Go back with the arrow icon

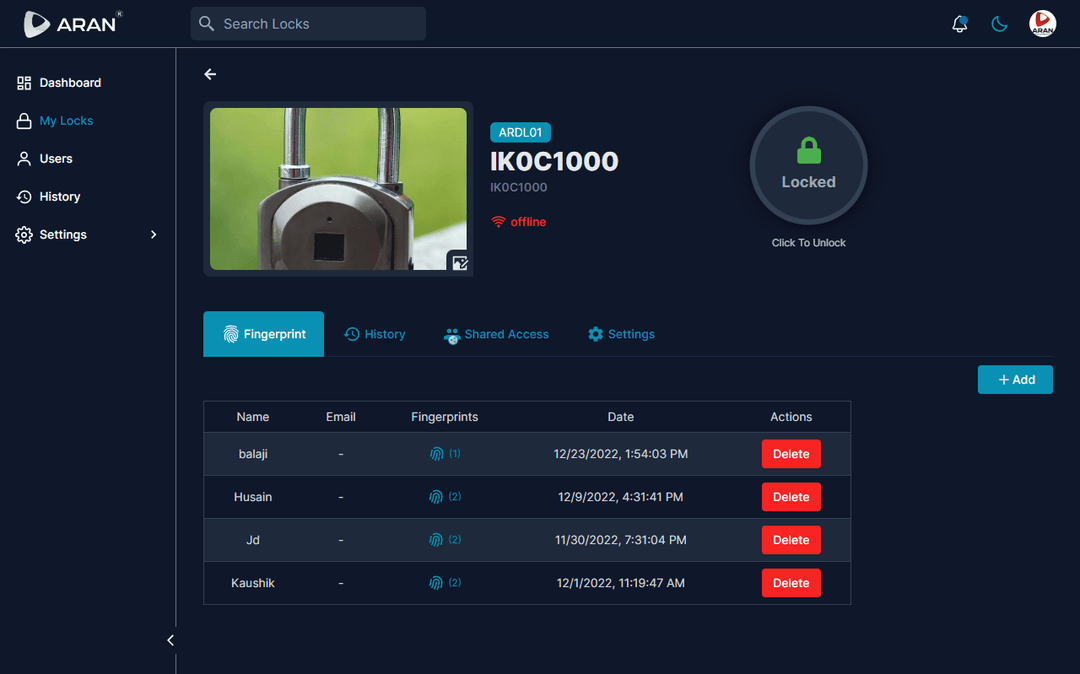tap(210, 74)
